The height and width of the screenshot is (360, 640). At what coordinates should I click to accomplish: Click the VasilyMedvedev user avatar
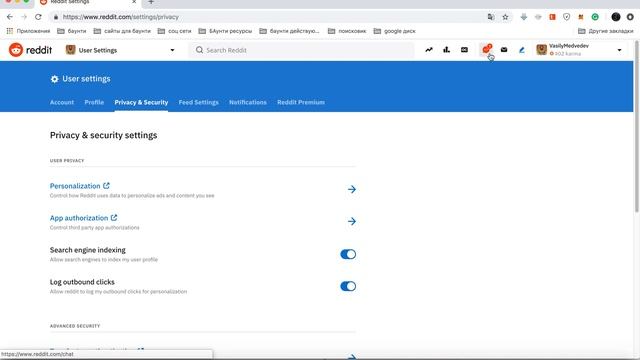(x=542, y=50)
